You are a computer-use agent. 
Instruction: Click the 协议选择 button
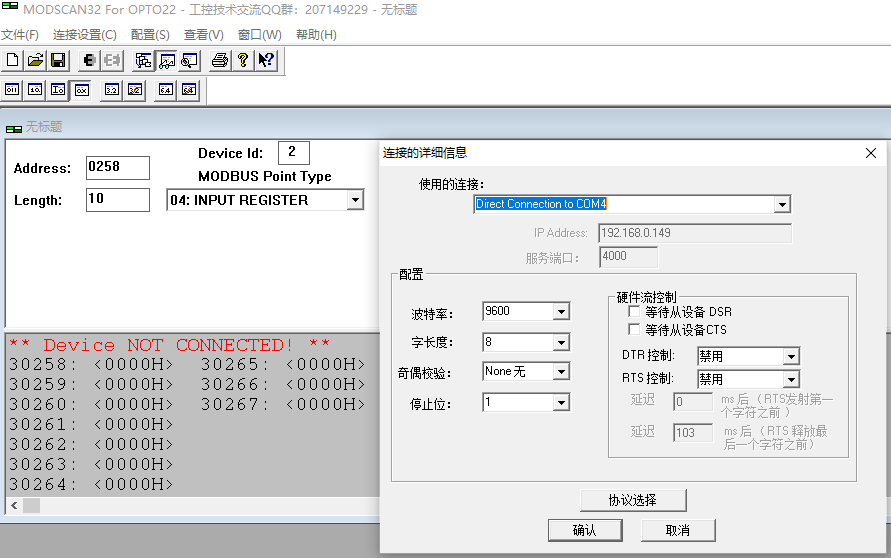(632, 500)
